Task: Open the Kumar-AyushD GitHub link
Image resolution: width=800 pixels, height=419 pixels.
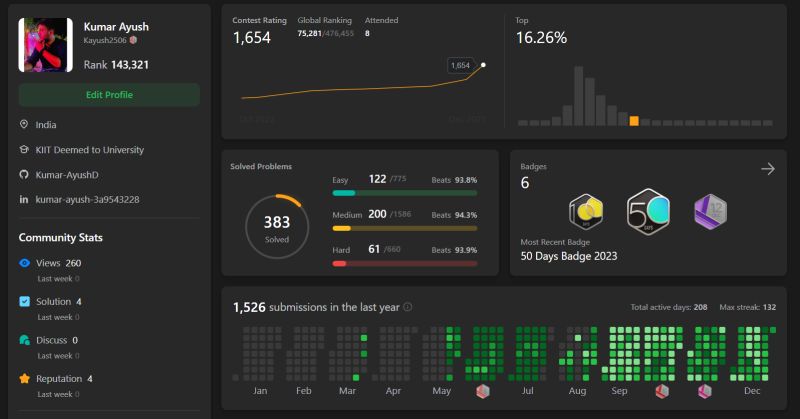Action: [67, 175]
